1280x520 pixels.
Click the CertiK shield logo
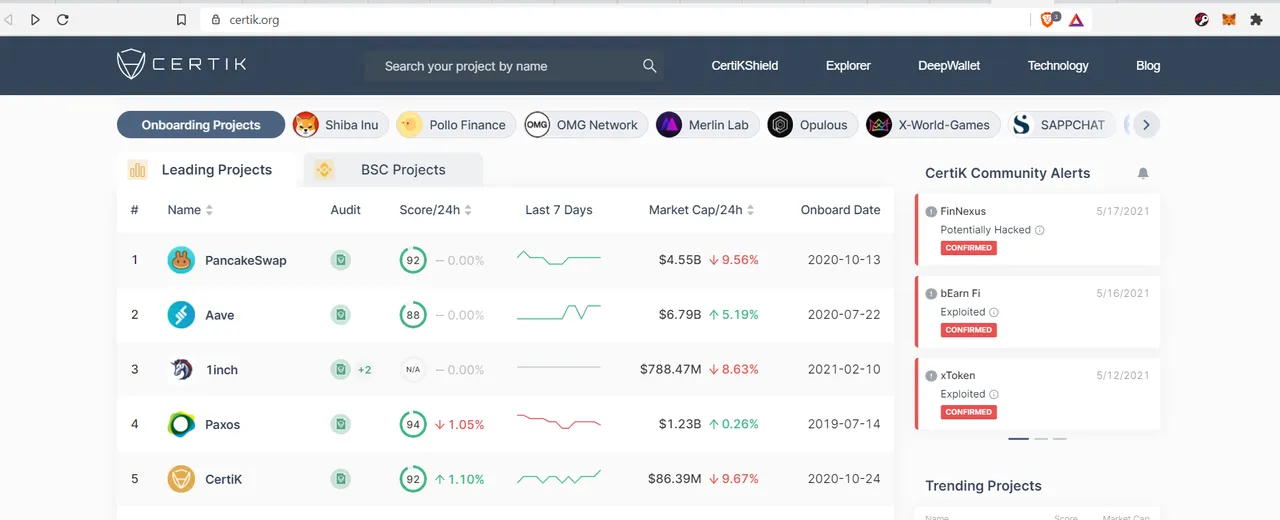(131, 65)
